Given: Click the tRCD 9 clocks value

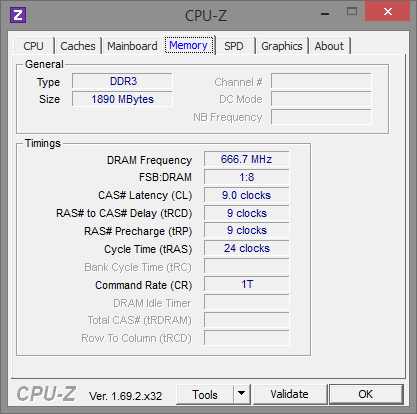Looking at the screenshot, I should (x=247, y=213).
